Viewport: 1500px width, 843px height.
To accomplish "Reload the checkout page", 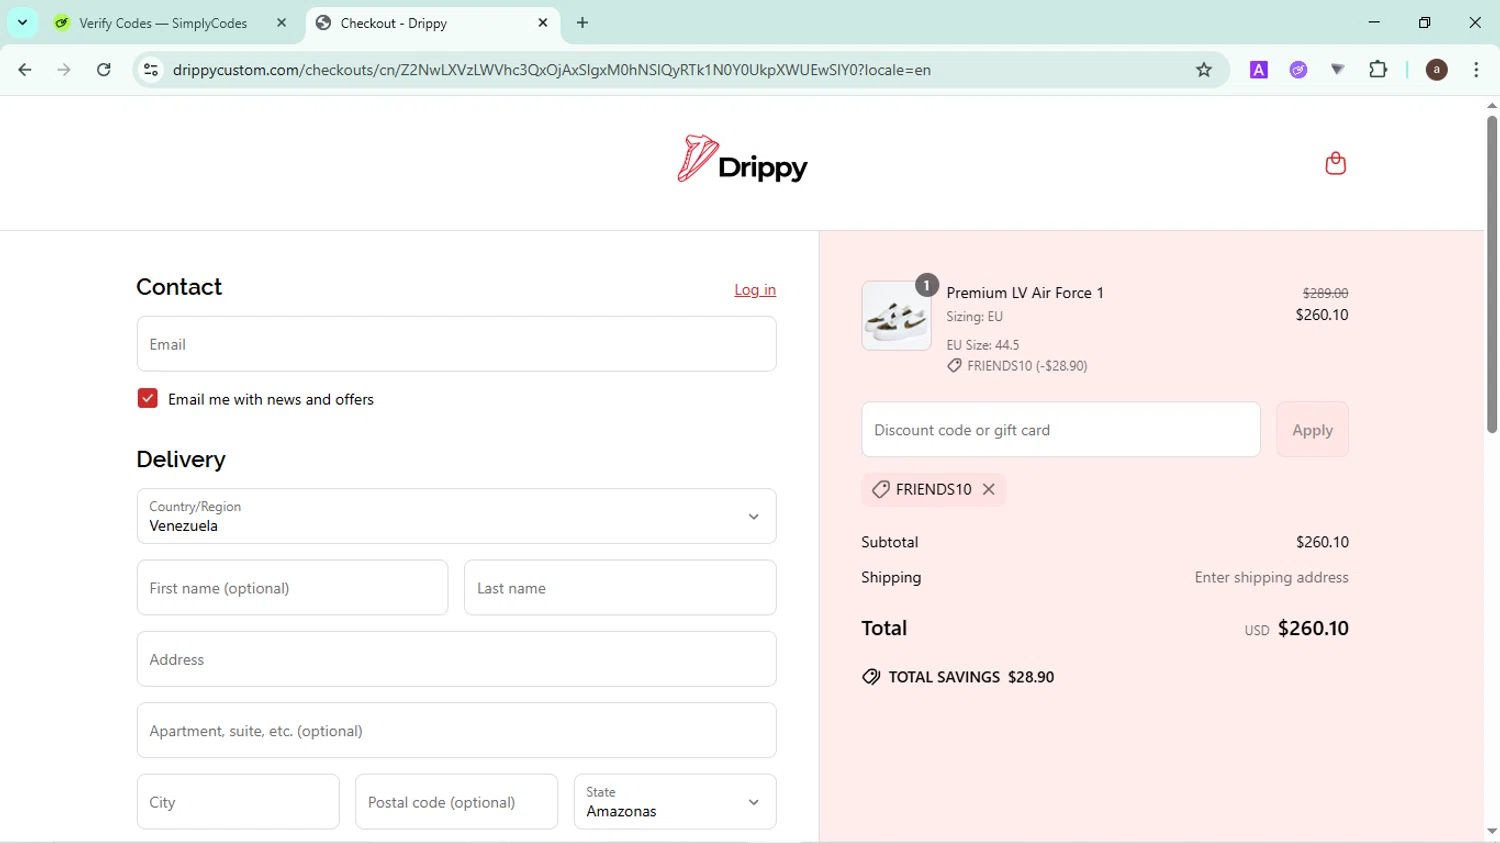I will 104,70.
